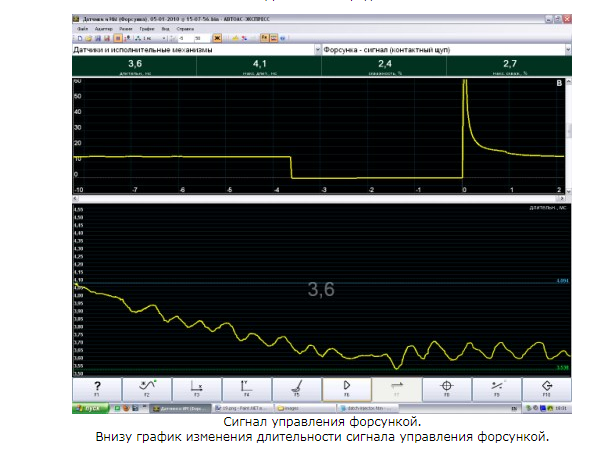The image size is (604, 451).
Task: Open the 'Режим' menu
Action: coord(126,29)
